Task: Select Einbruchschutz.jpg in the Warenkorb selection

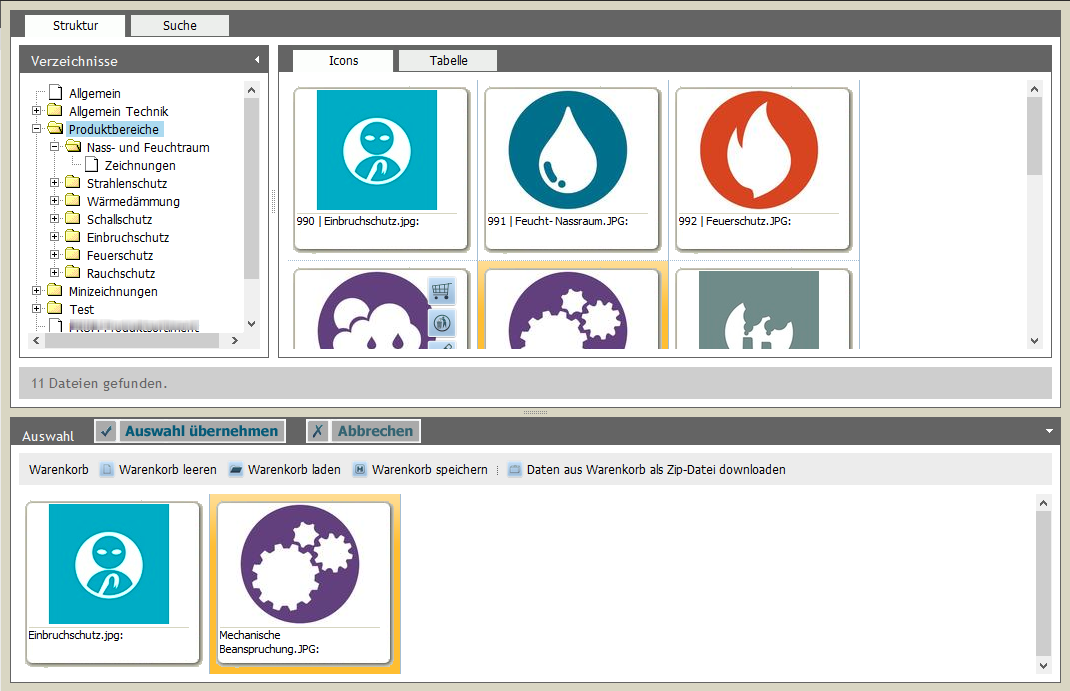Action: (112, 582)
